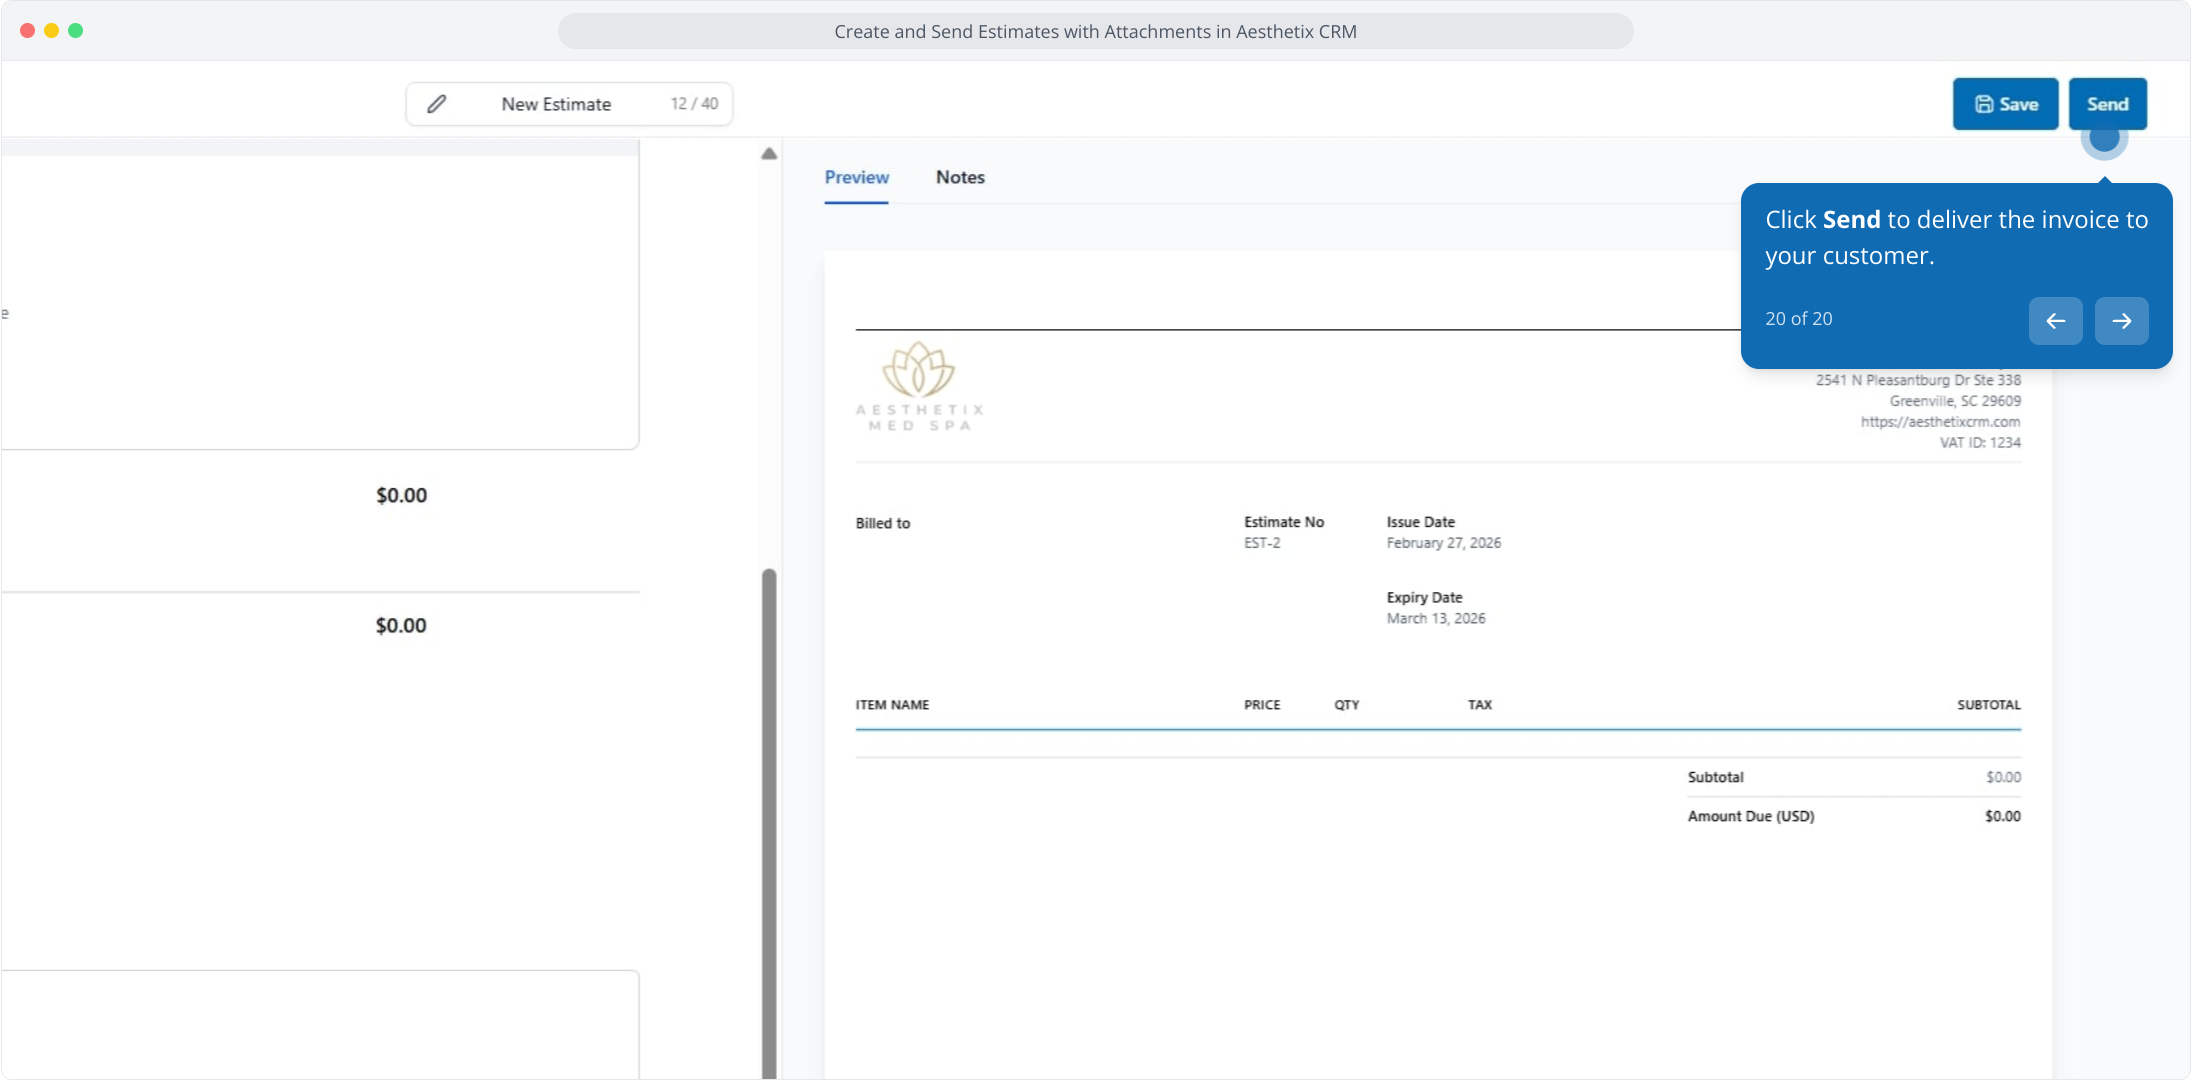Screen dimensions: 2192x1080
Task: Click the page title bar text
Action: (x=1095, y=31)
